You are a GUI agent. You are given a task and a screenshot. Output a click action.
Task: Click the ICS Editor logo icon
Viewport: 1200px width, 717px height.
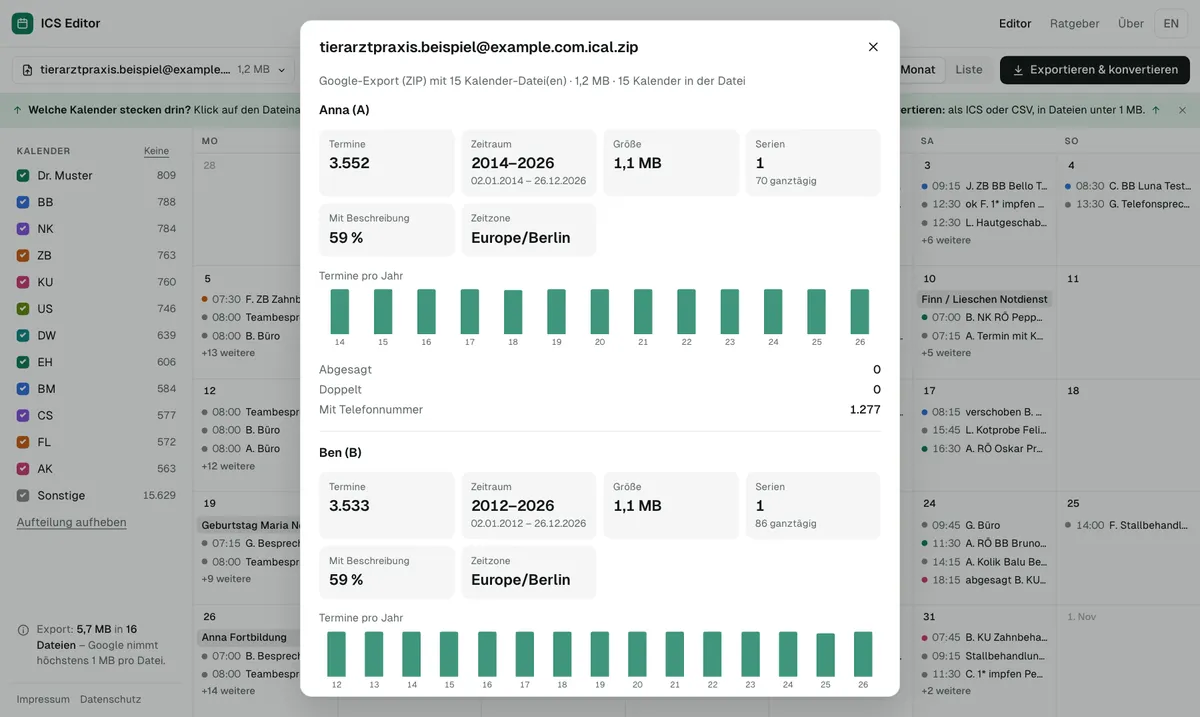point(22,23)
